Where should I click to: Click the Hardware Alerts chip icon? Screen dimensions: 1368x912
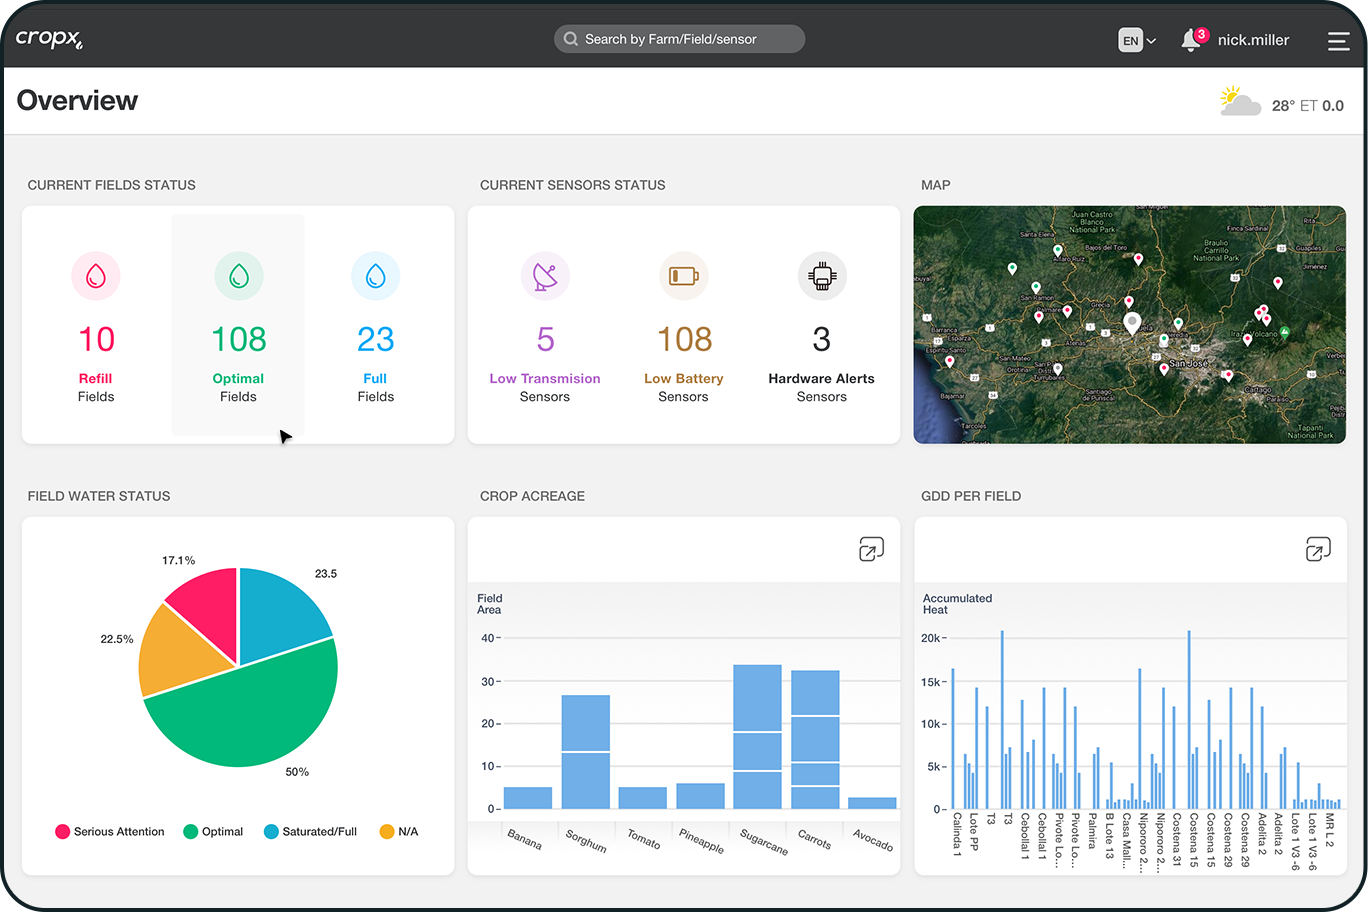822,276
